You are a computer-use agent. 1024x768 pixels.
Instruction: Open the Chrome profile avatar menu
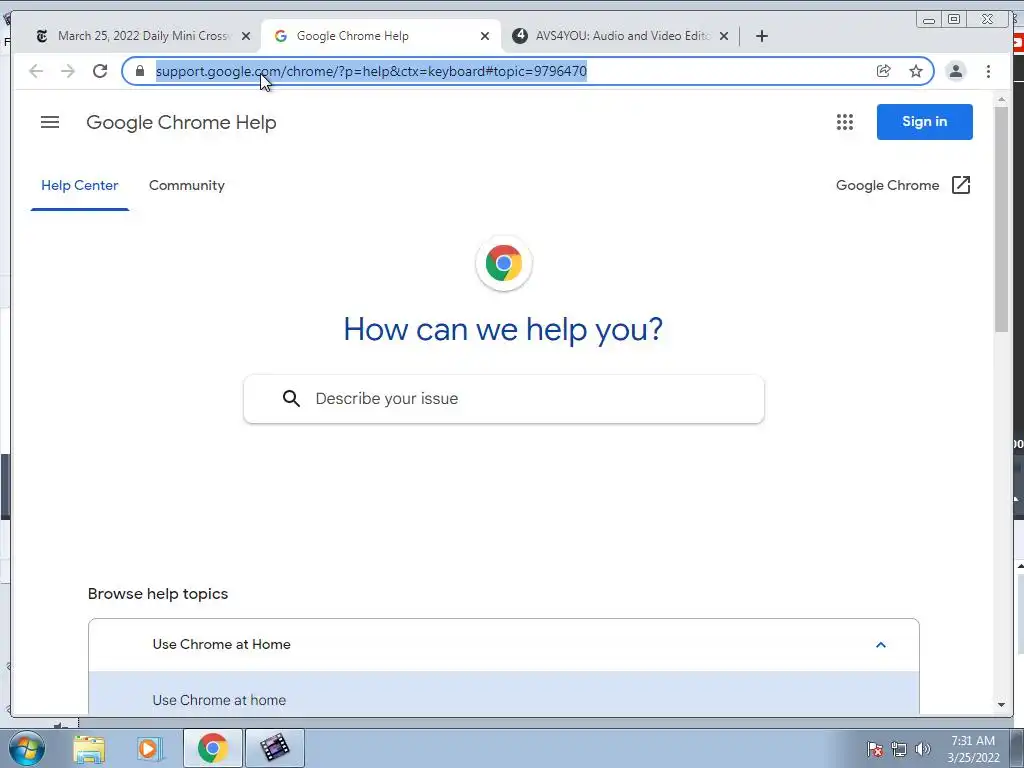point(955,71)
